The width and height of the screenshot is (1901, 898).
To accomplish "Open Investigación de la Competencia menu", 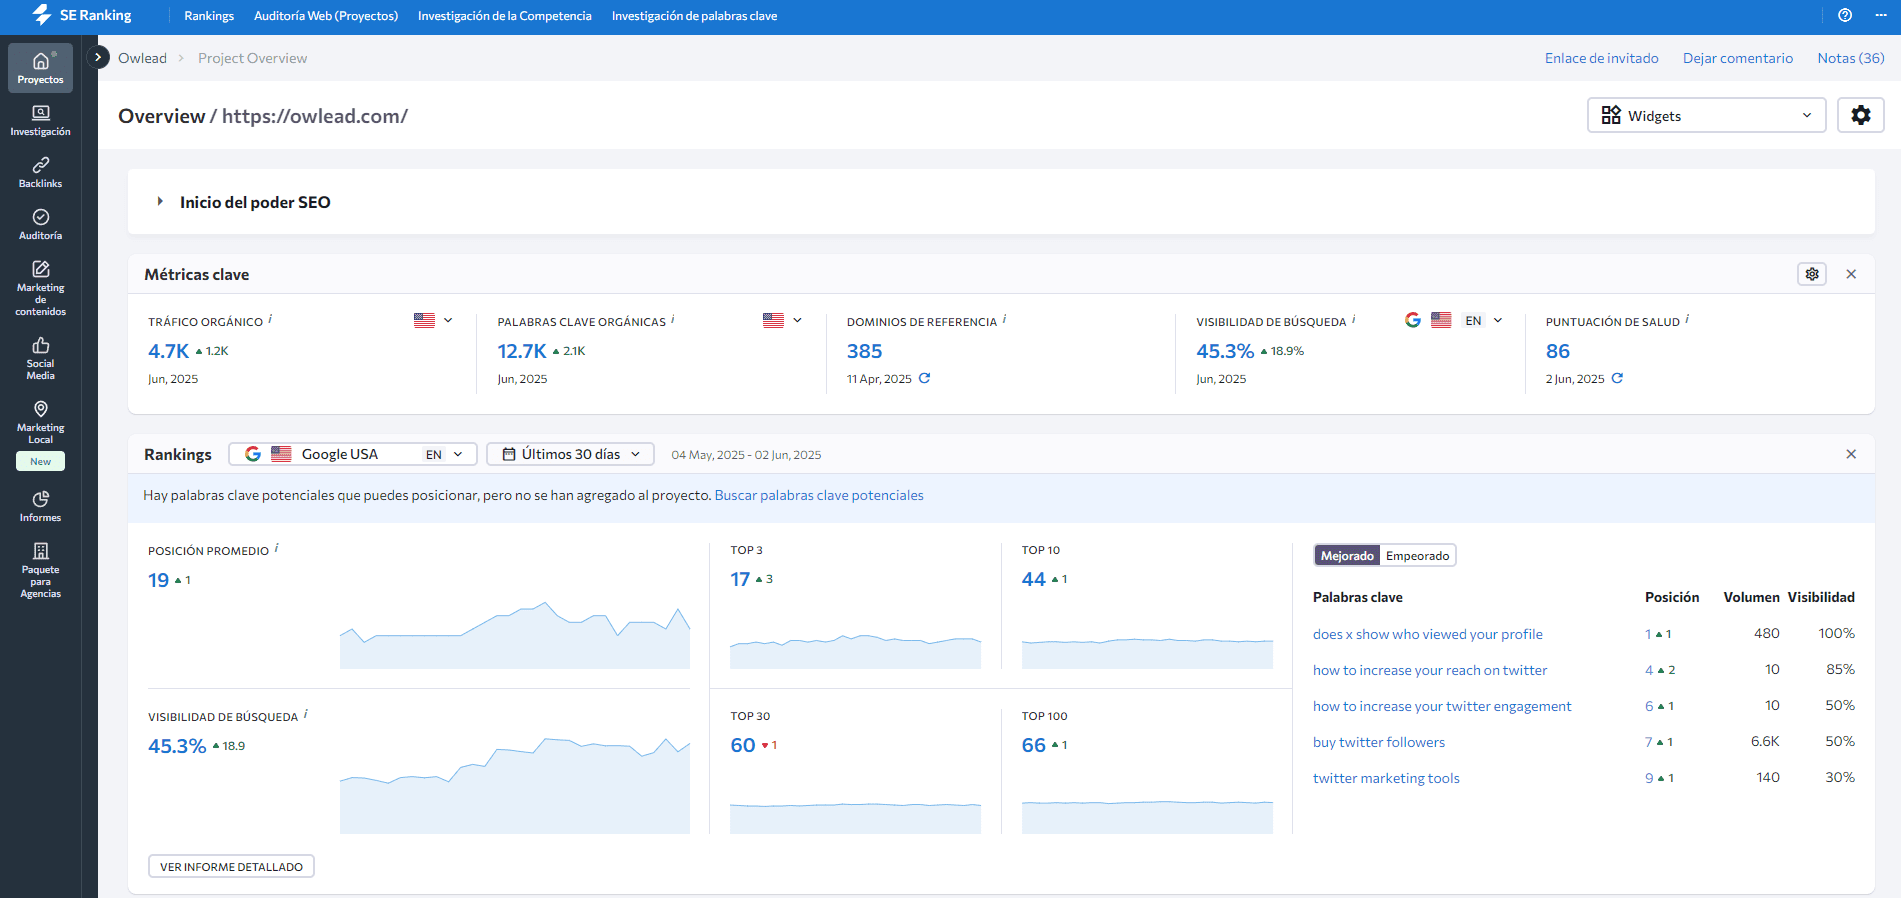I will 505,15.
